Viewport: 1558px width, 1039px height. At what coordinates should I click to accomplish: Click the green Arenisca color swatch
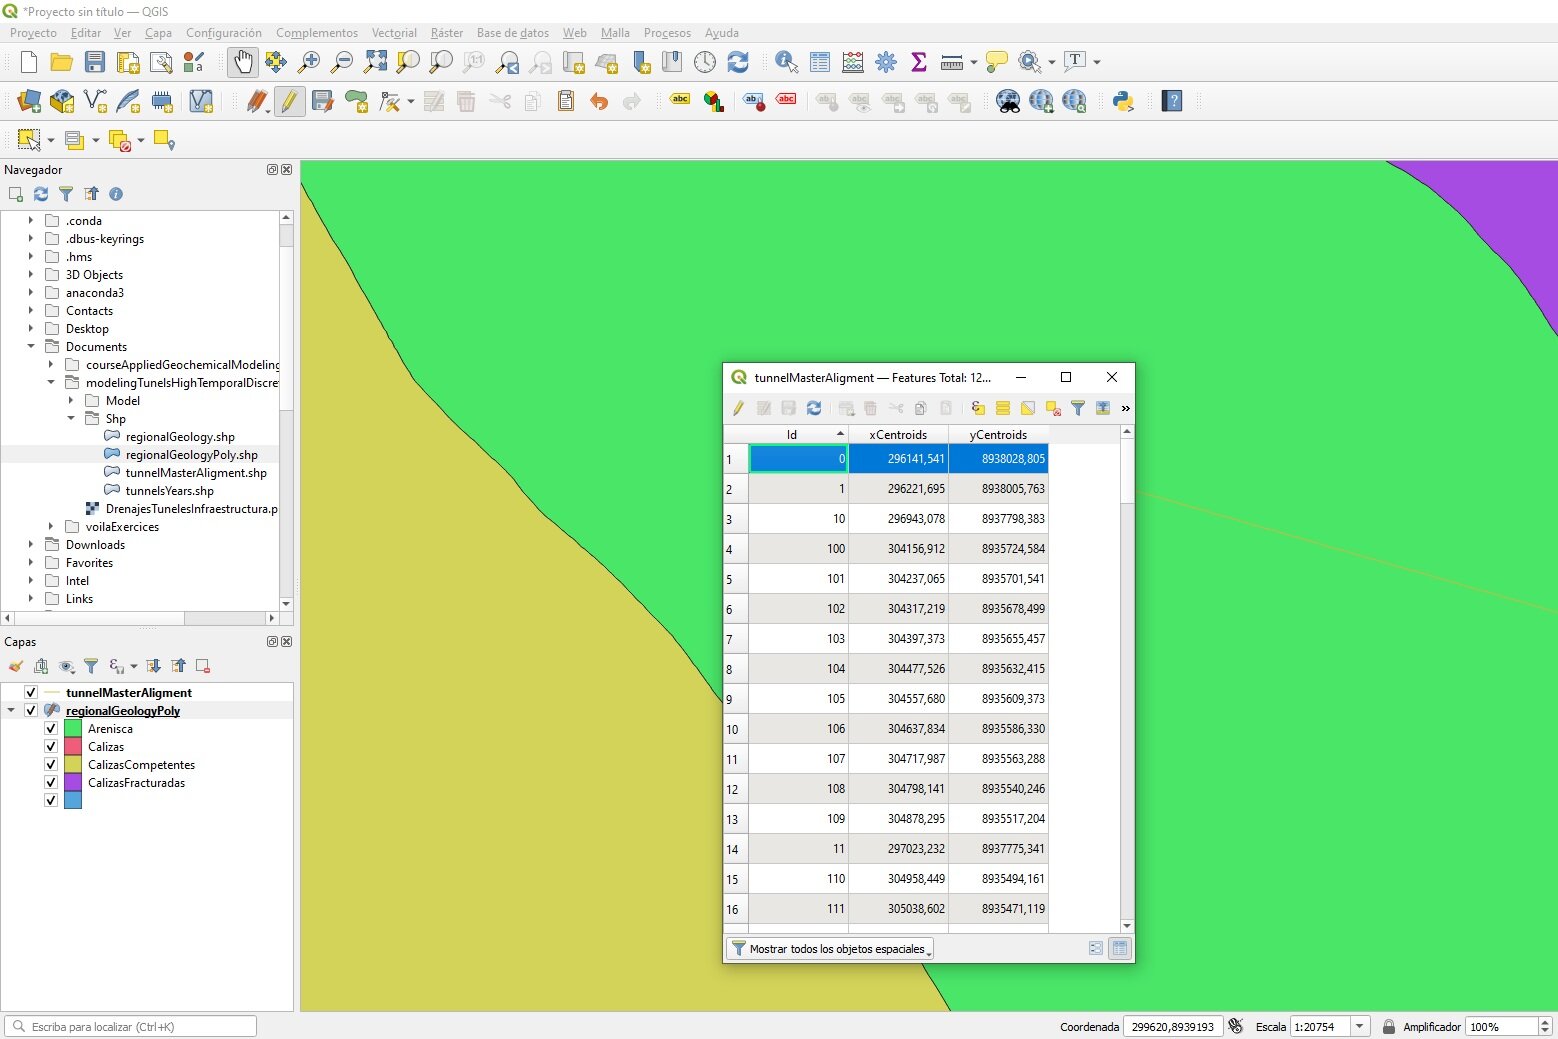73,728
